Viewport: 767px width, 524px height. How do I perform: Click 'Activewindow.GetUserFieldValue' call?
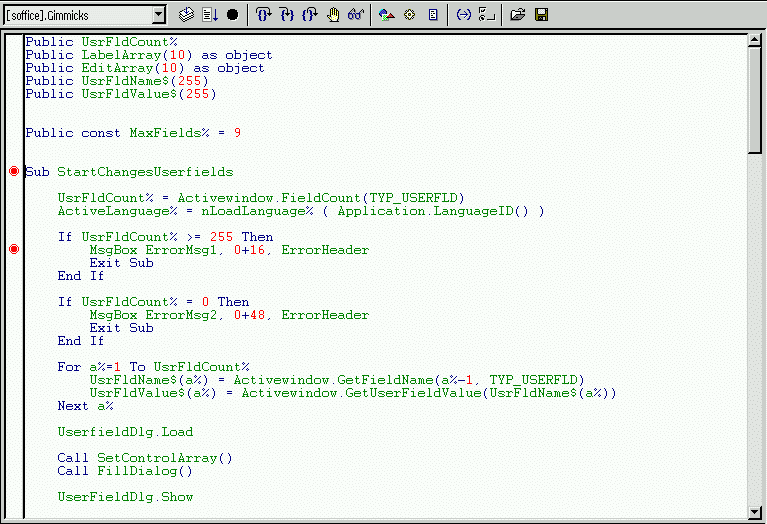pos(361,393)
